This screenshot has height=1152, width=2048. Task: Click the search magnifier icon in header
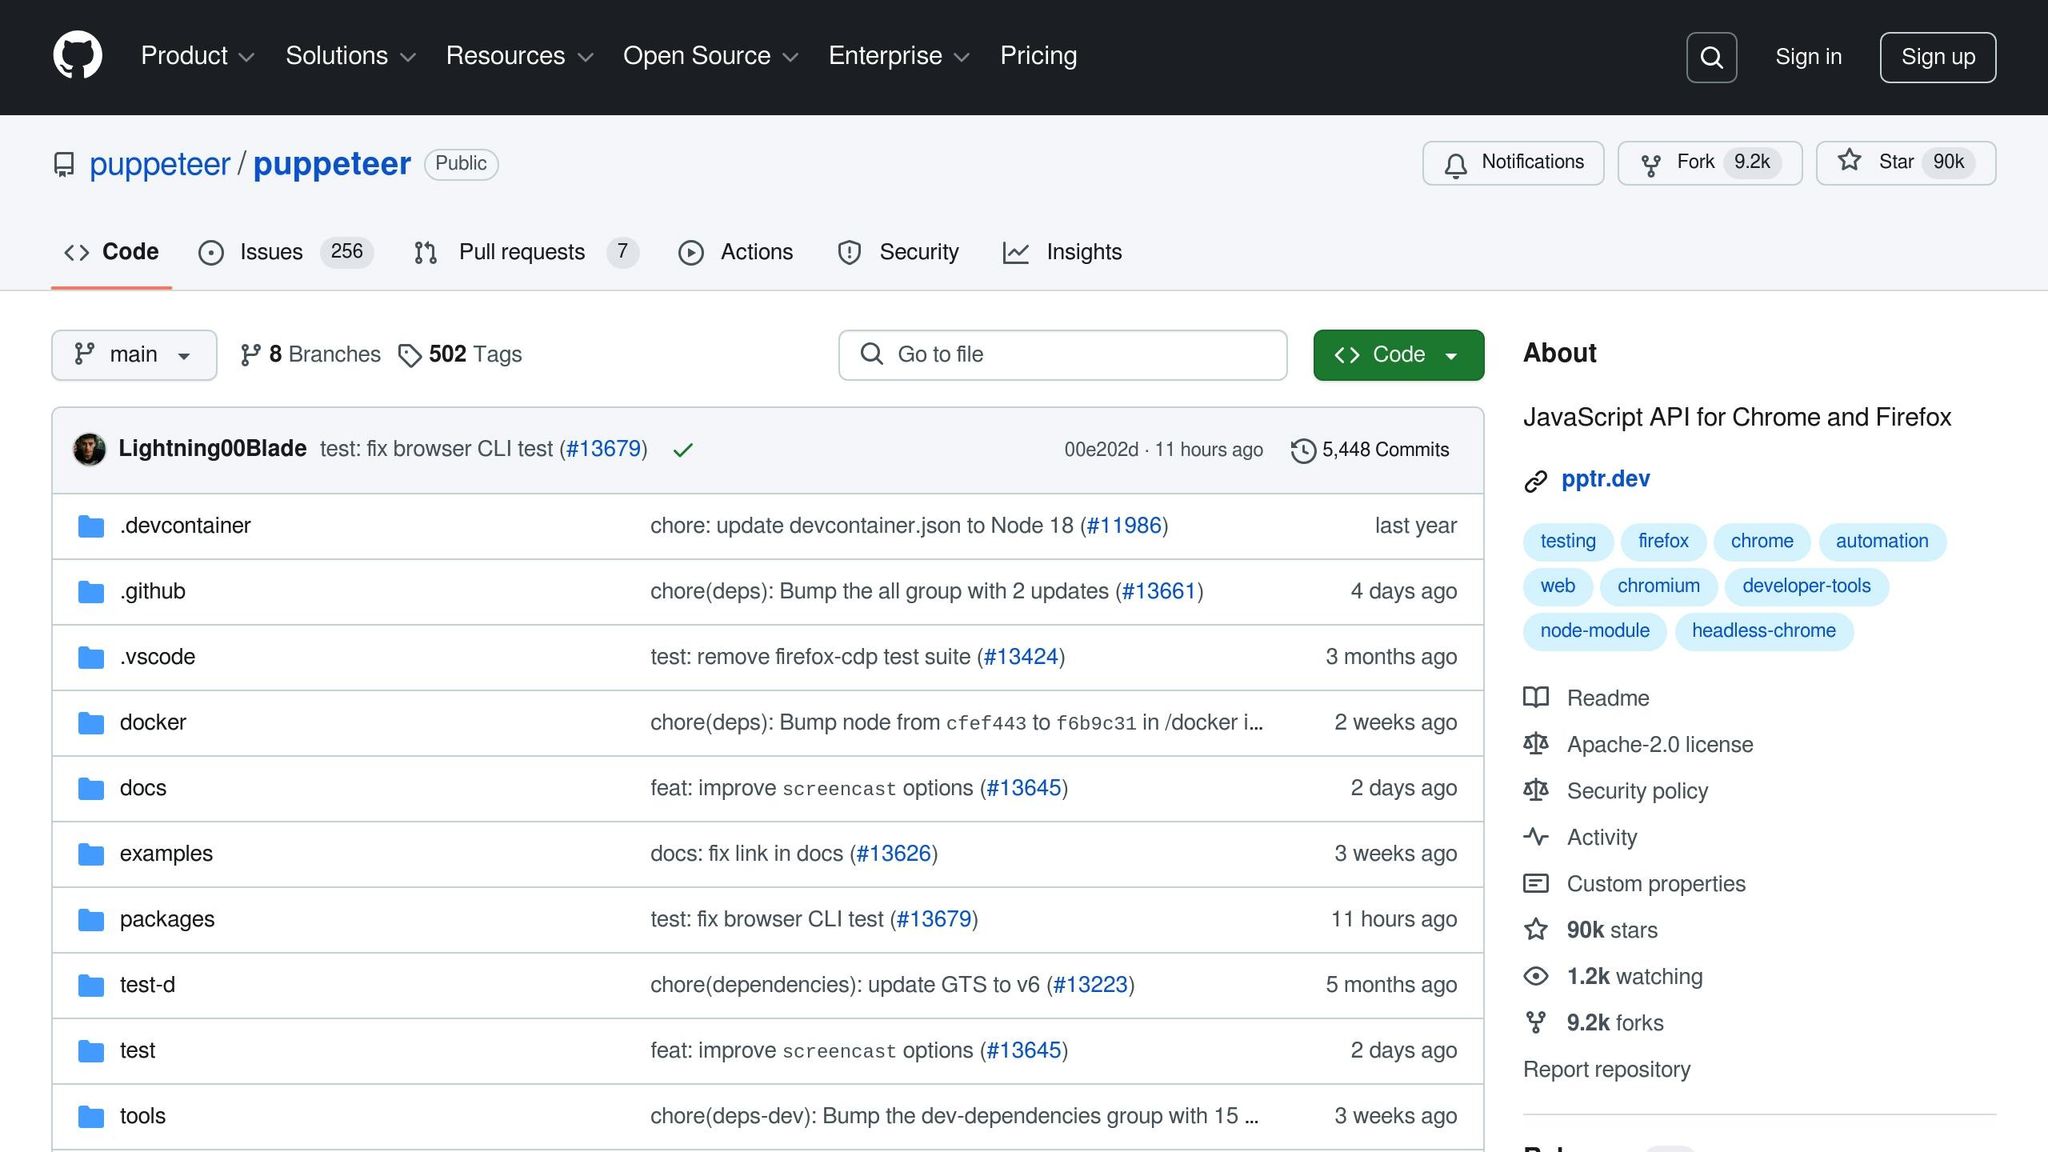pyautogui.click(x=1711, y=57)
